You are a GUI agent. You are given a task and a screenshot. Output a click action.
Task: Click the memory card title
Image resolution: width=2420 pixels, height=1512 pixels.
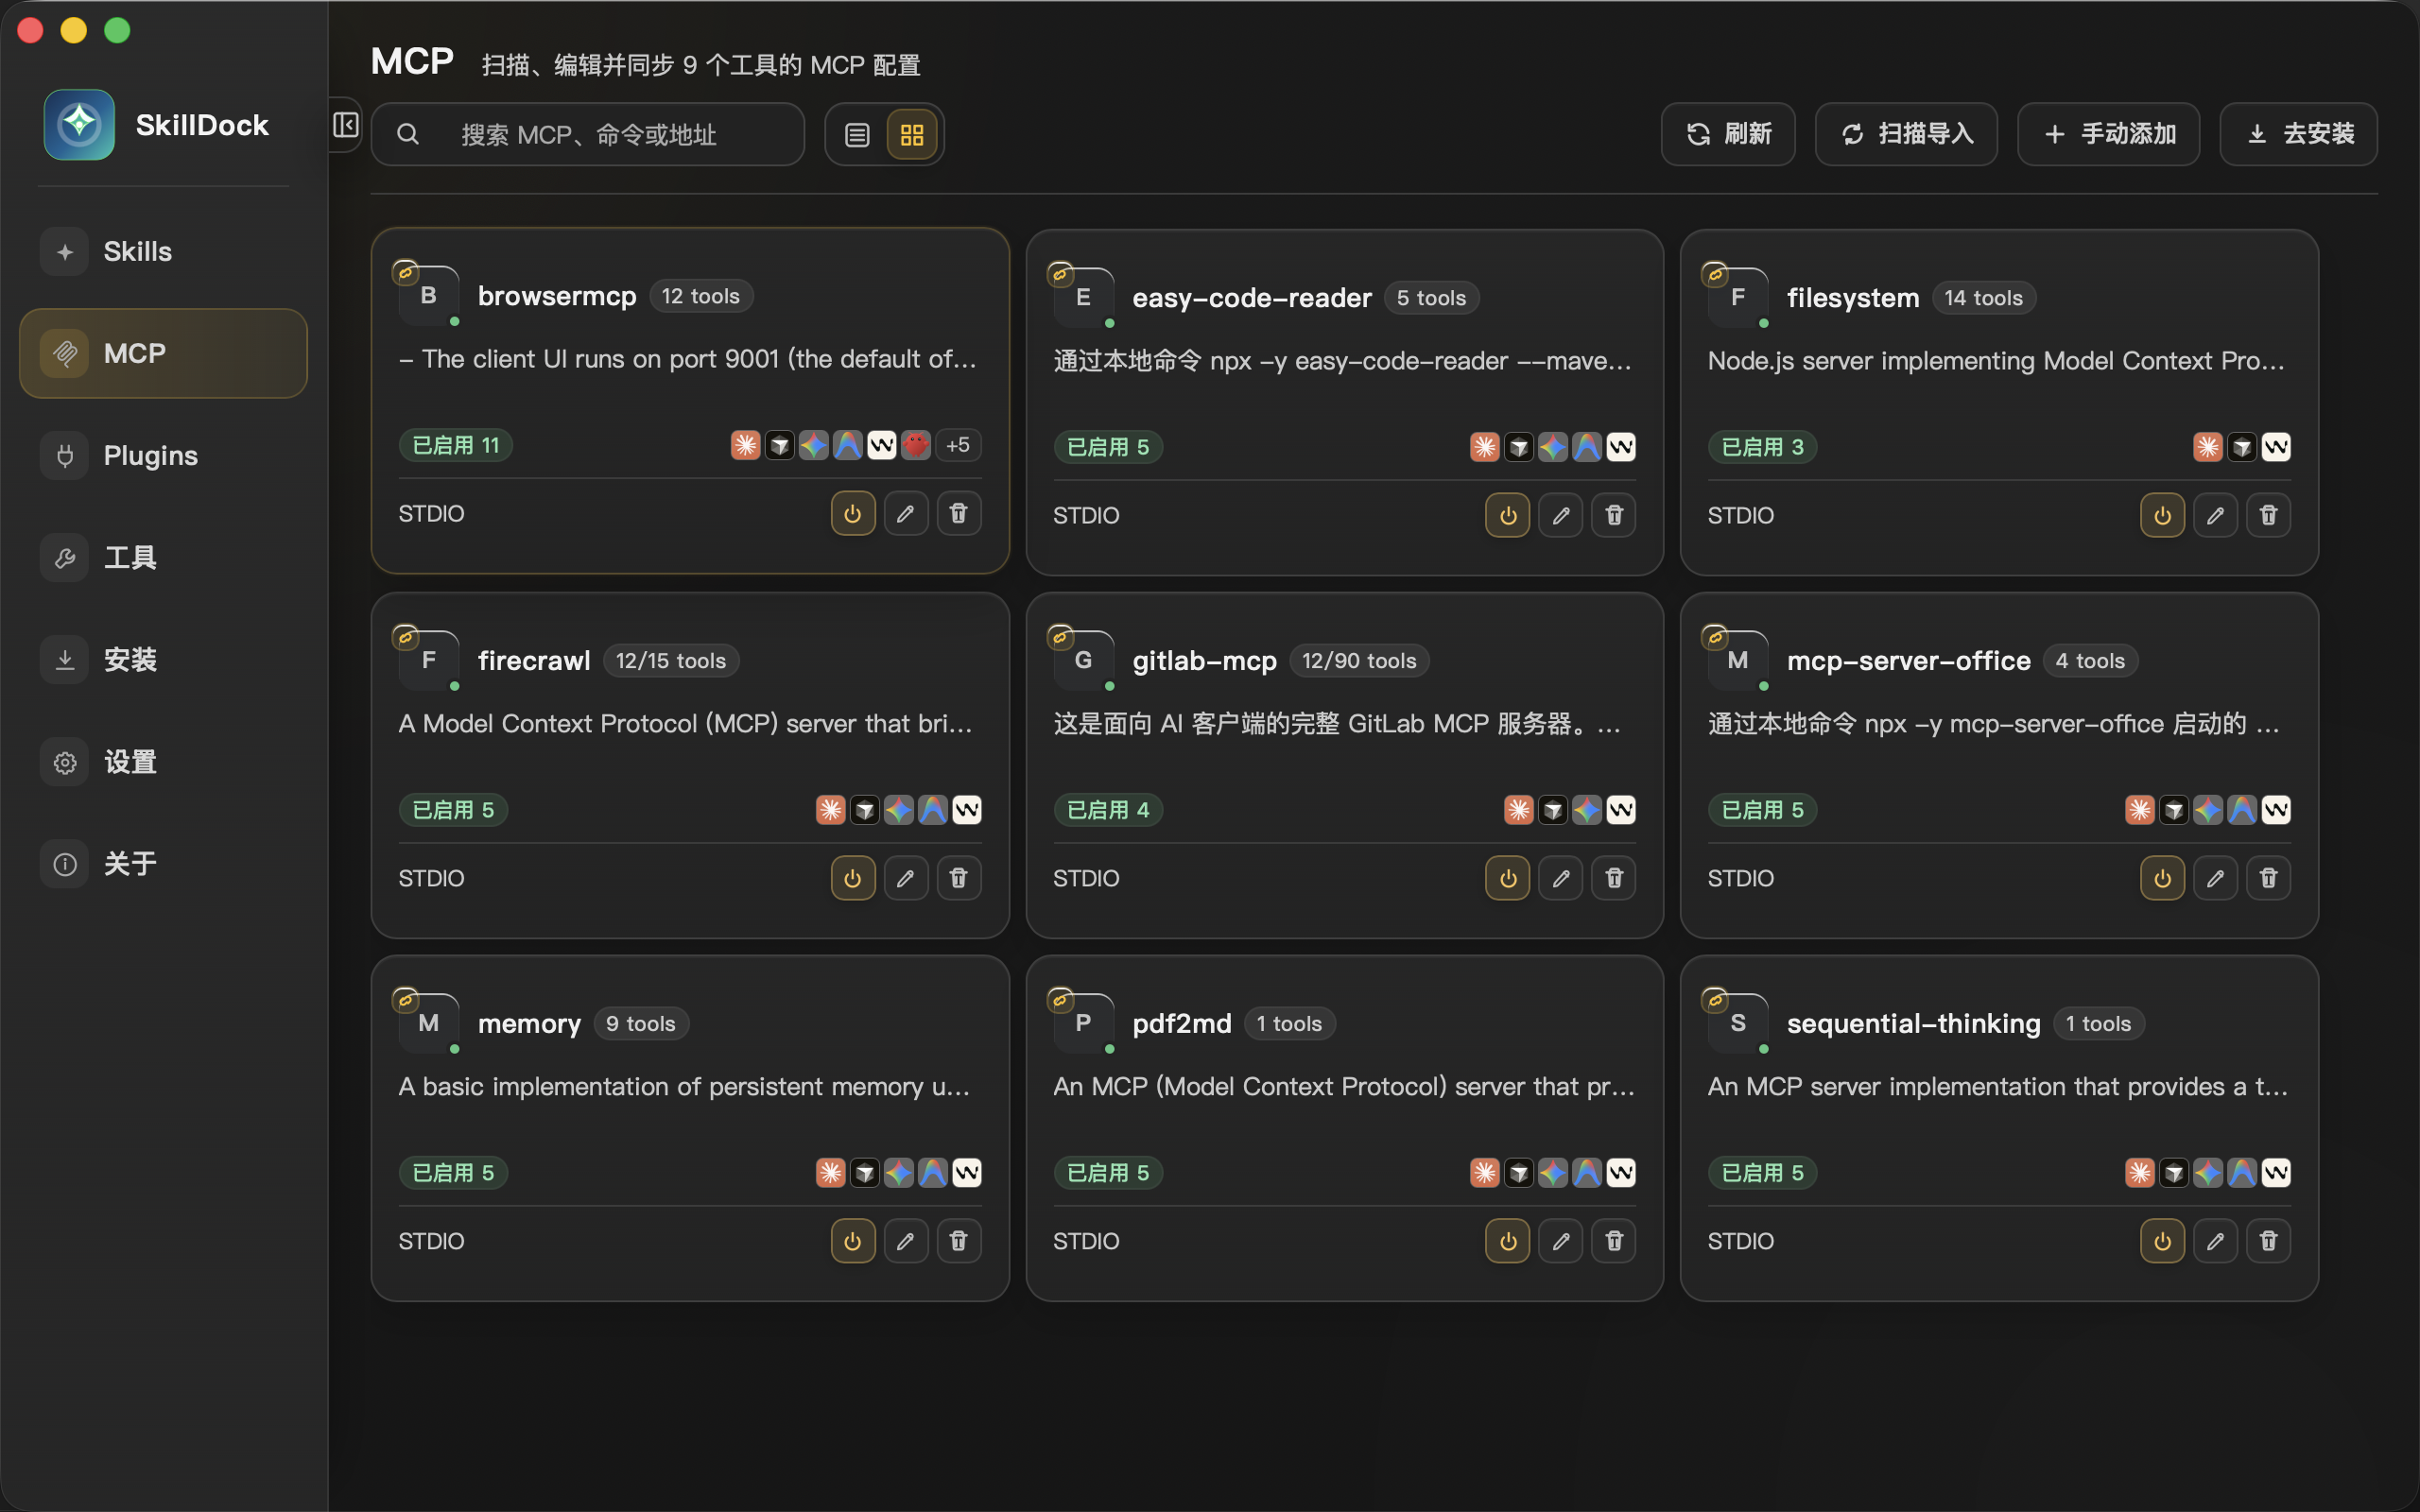[x=529, y=1024]
